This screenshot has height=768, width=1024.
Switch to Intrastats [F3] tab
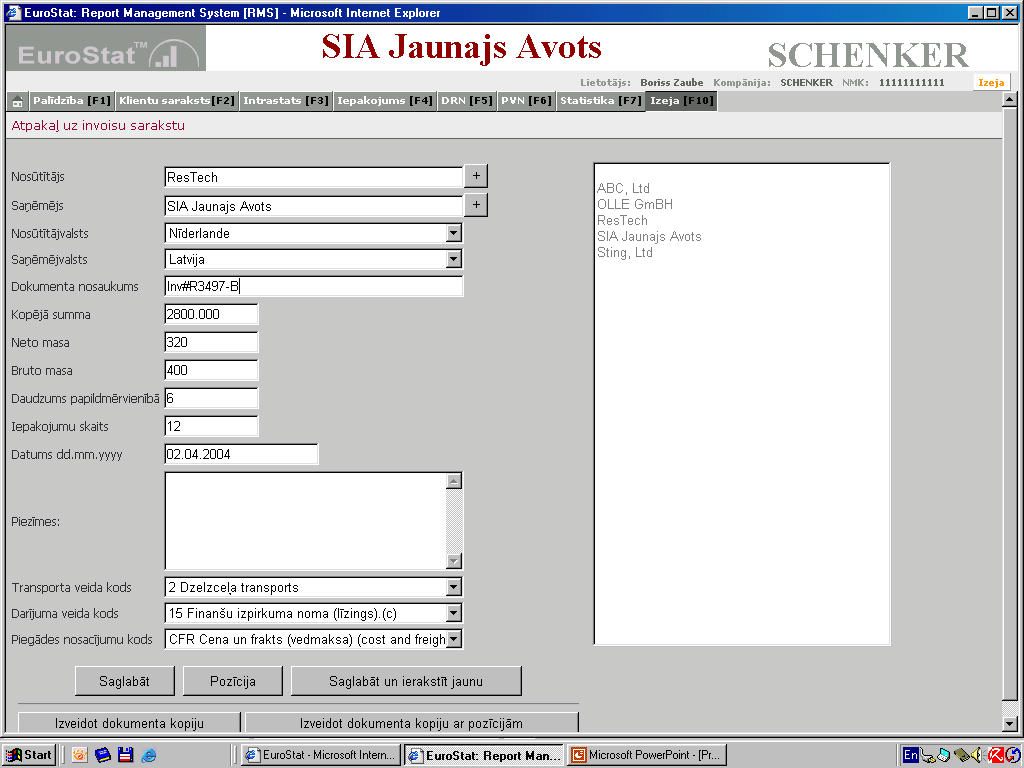click(285, 101)
